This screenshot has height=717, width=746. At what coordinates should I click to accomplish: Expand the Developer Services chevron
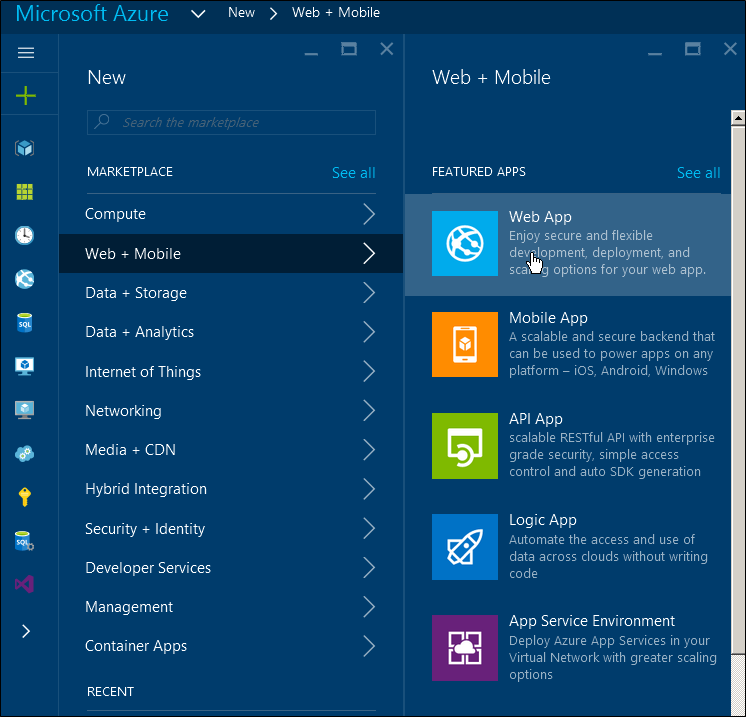(369, 568)
